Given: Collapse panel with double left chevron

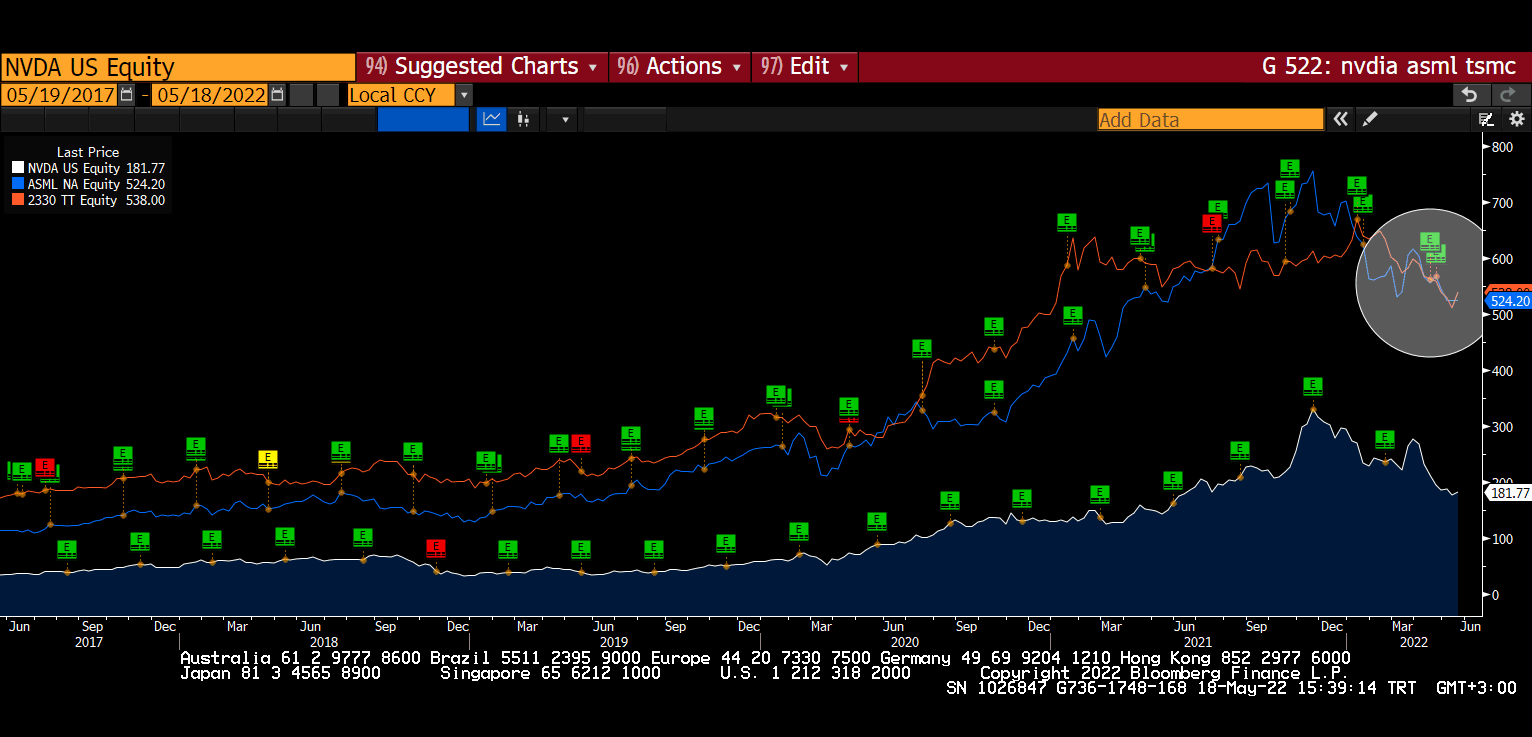Looking at the screenshot, I should click(x=1340, y=119).
